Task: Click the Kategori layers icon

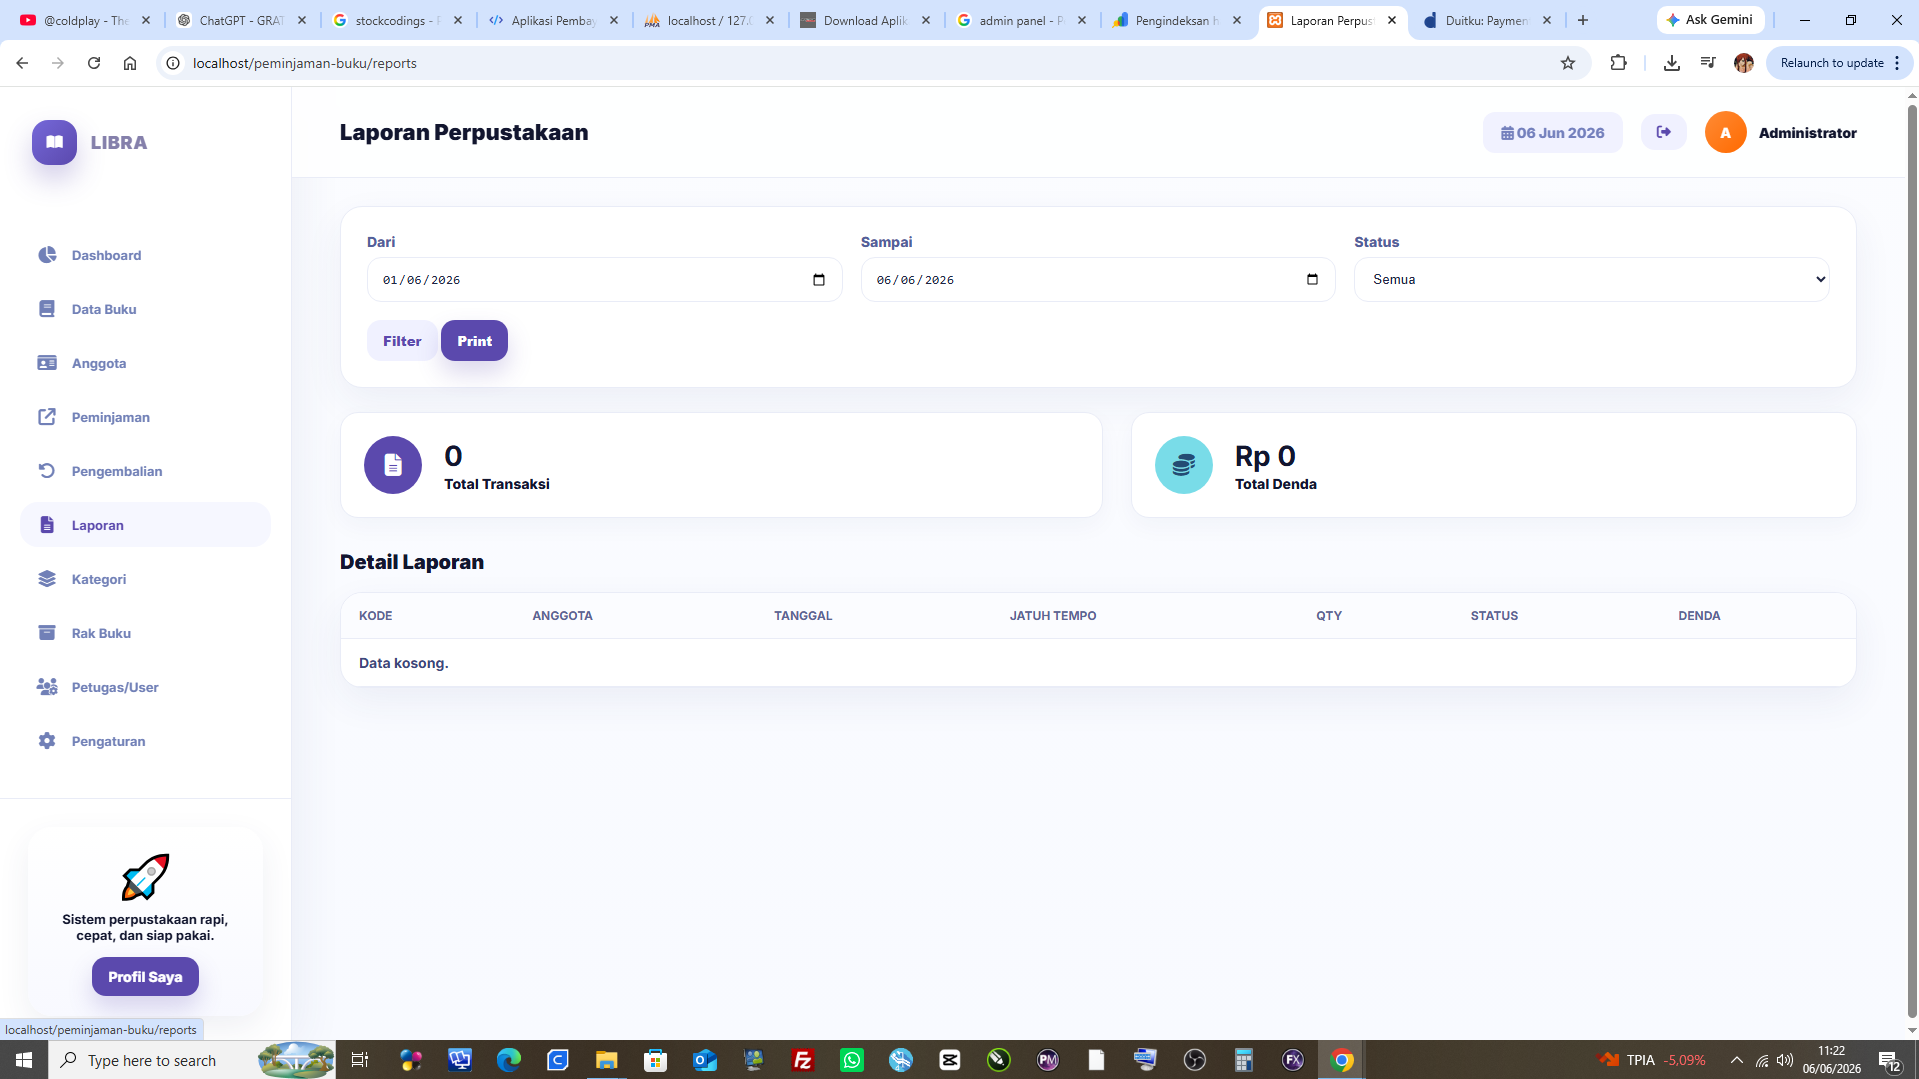Action: tap(47, 579)
